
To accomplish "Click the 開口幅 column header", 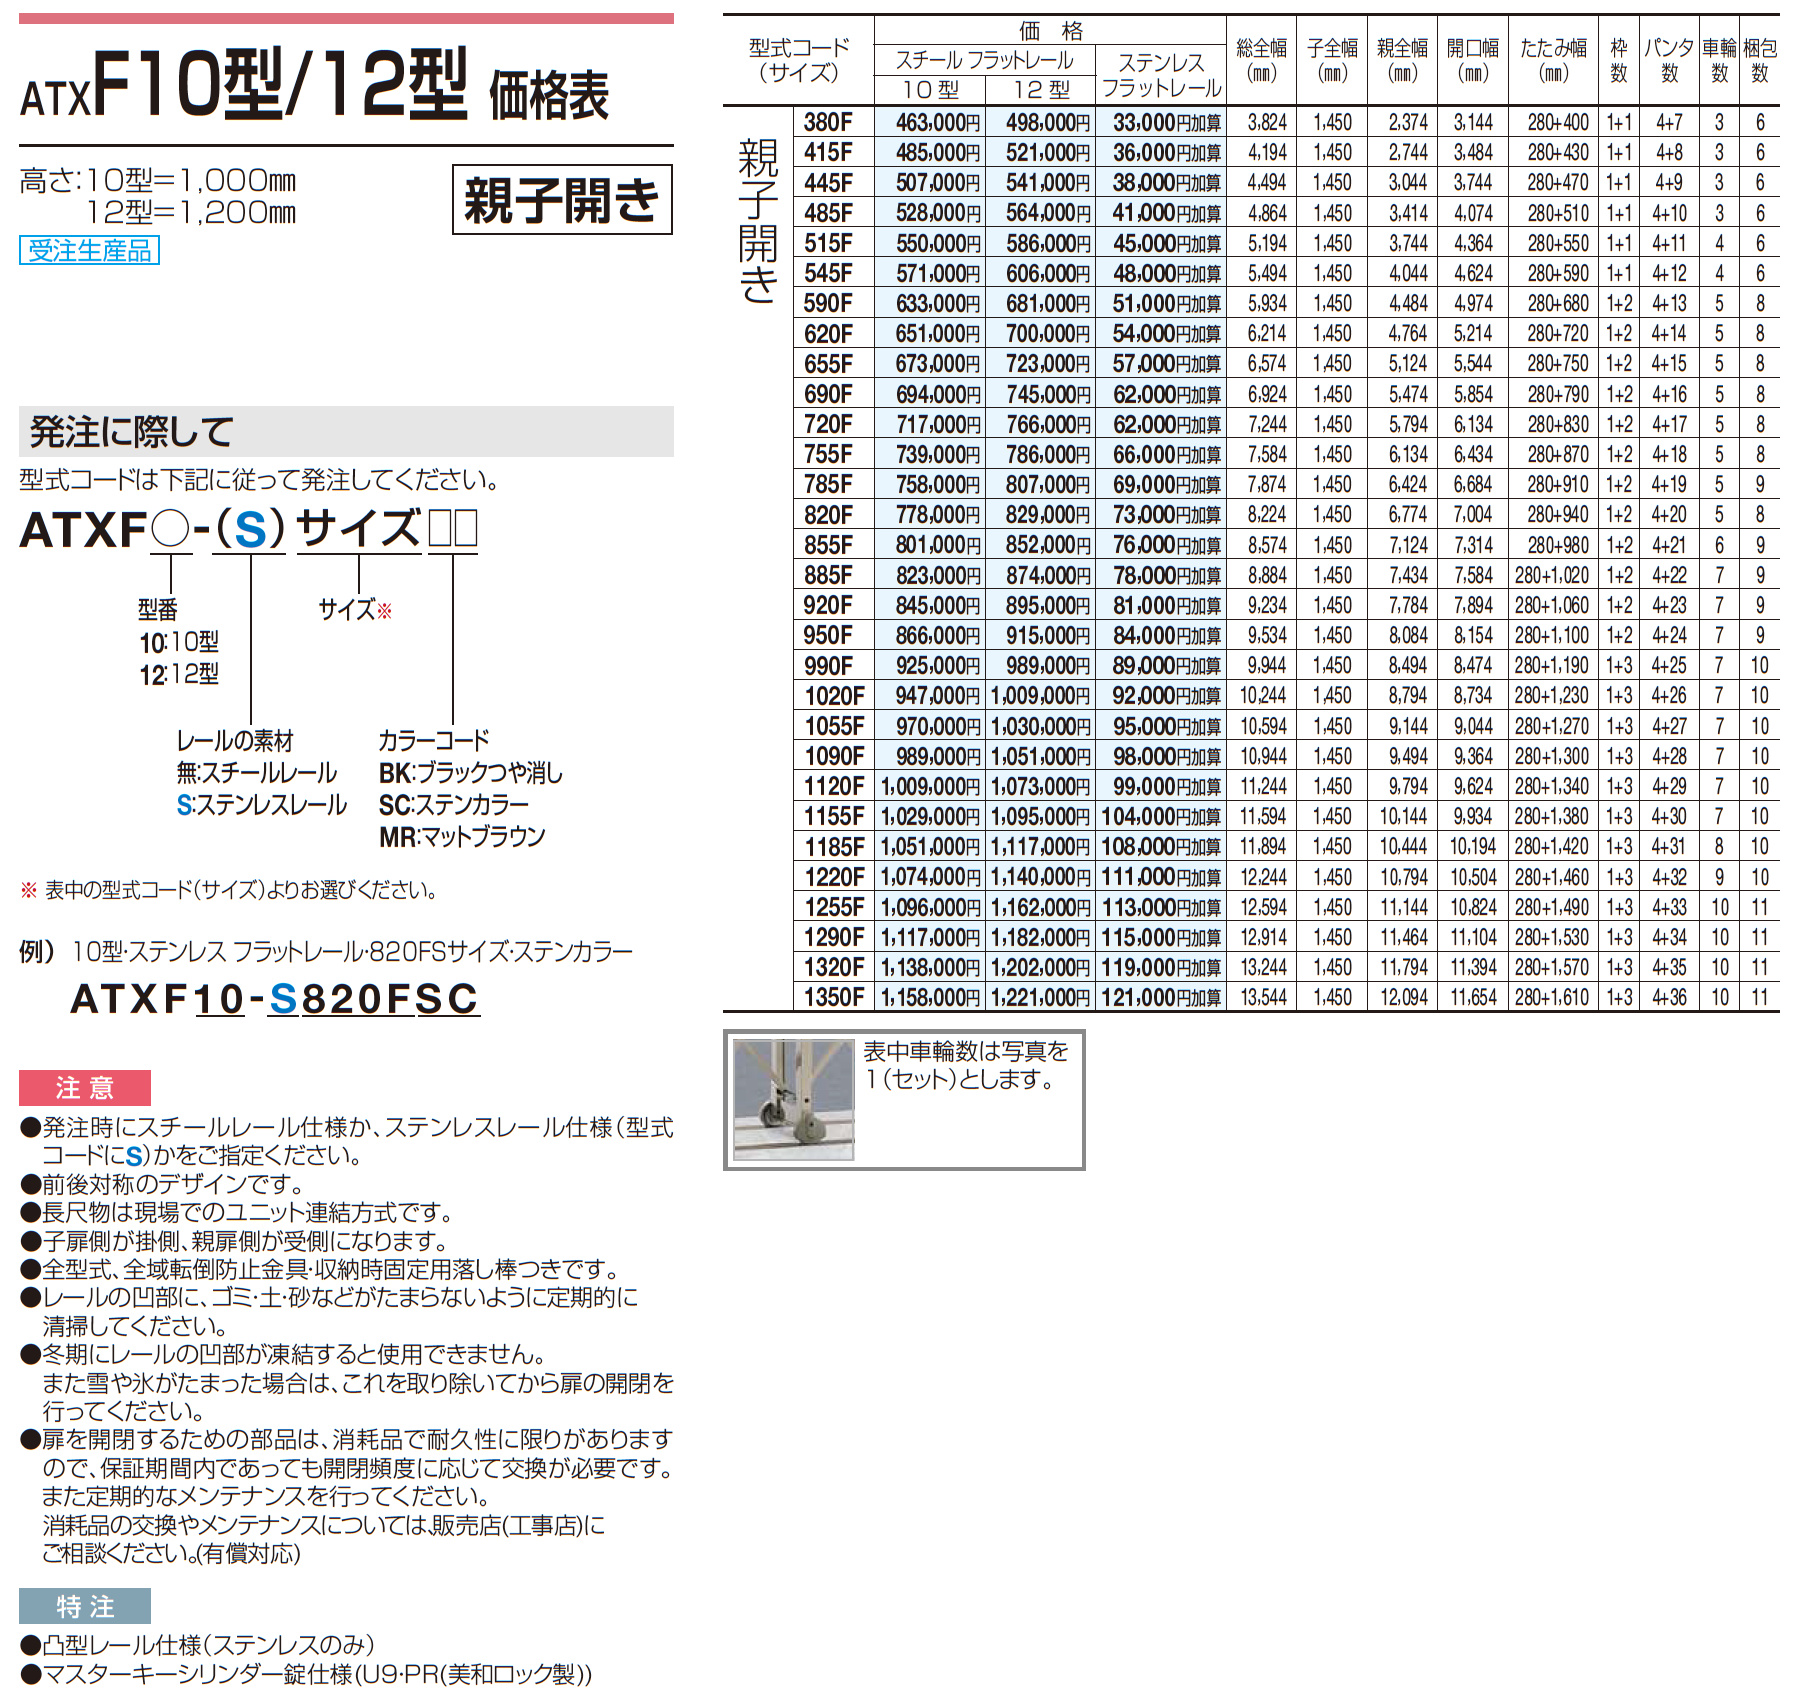I will point(1473,60).
